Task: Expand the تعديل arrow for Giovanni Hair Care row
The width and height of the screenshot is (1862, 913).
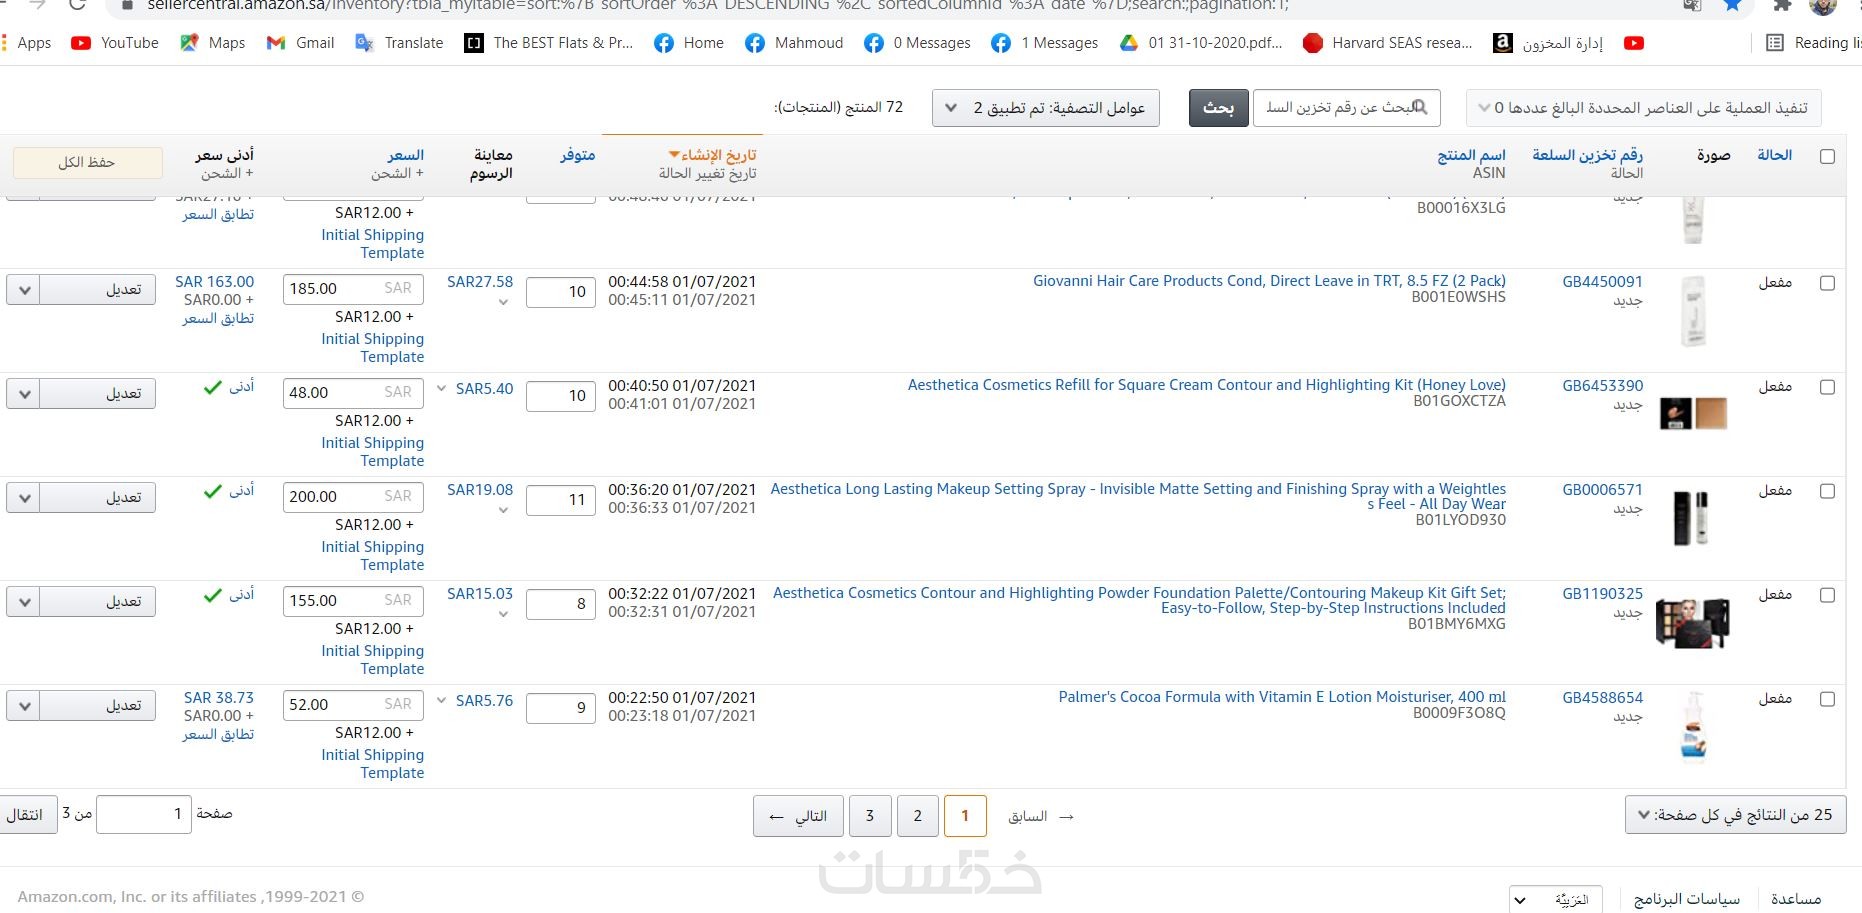Action: pos(24,290)
